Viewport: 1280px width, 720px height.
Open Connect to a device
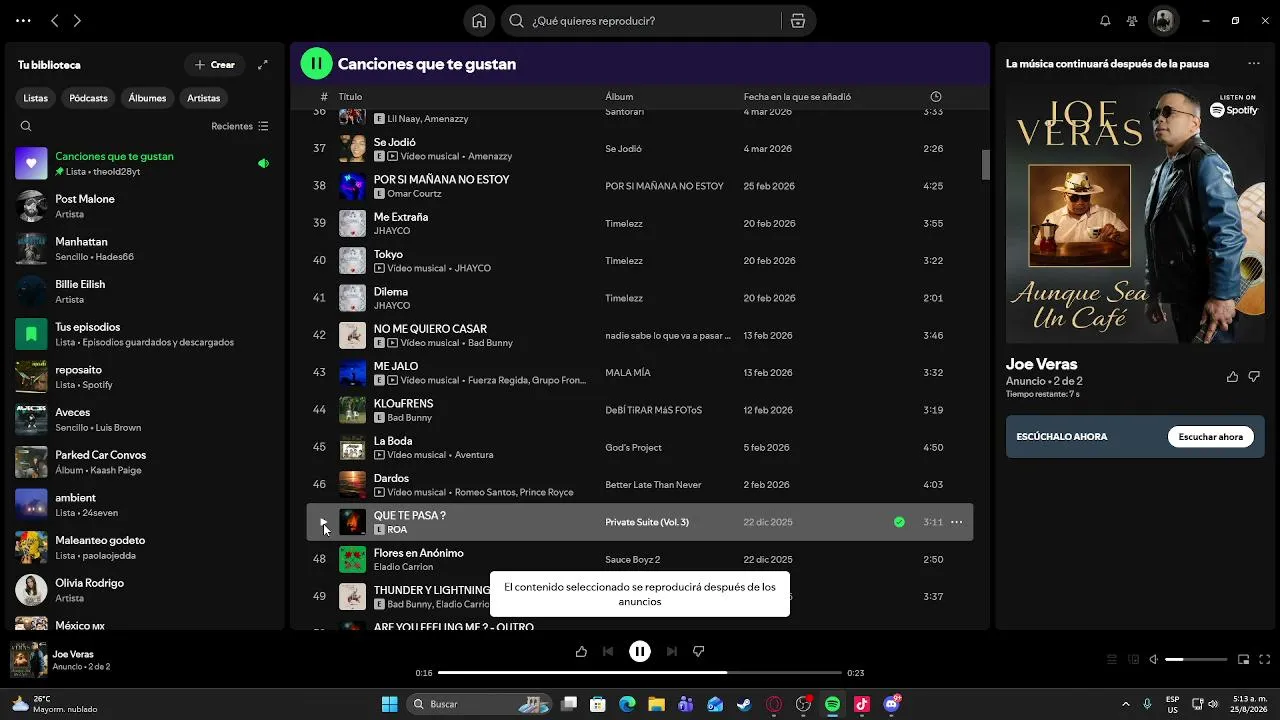click(1133, 660)
